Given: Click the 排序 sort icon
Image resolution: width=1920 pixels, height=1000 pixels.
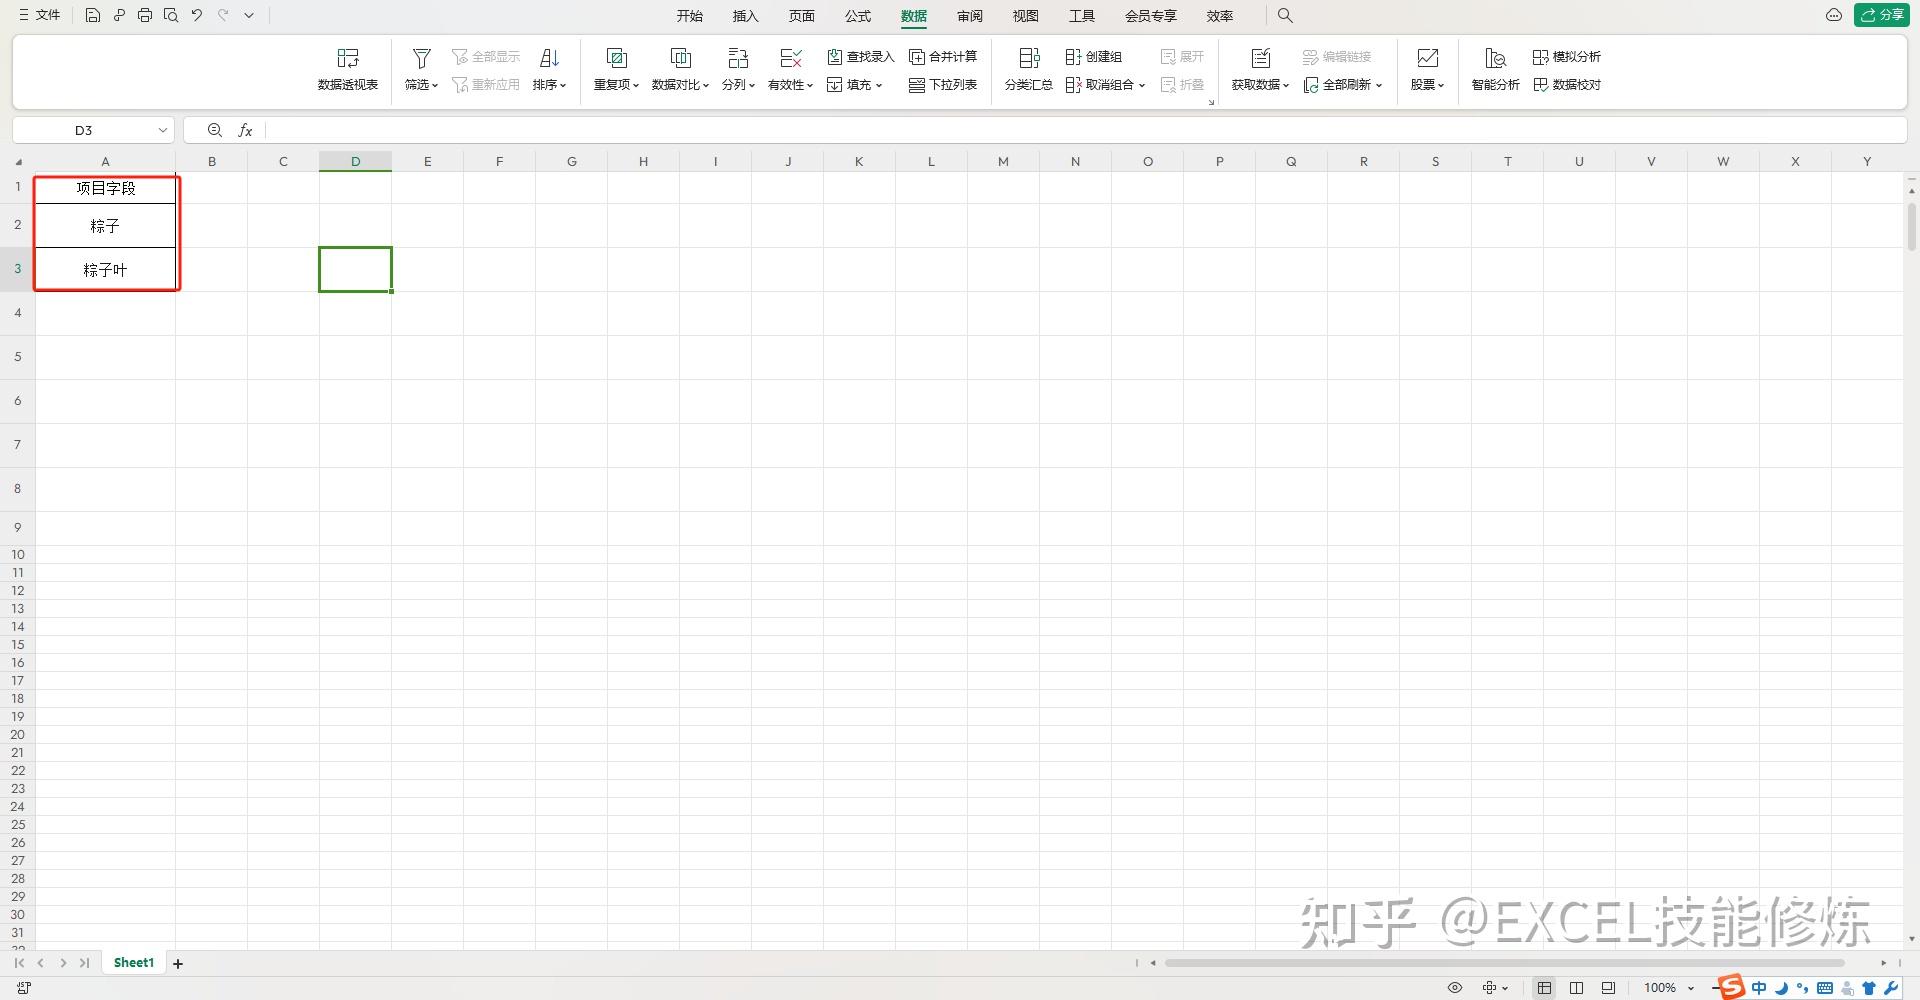Looking at the screenshot, I should point(549,58).
